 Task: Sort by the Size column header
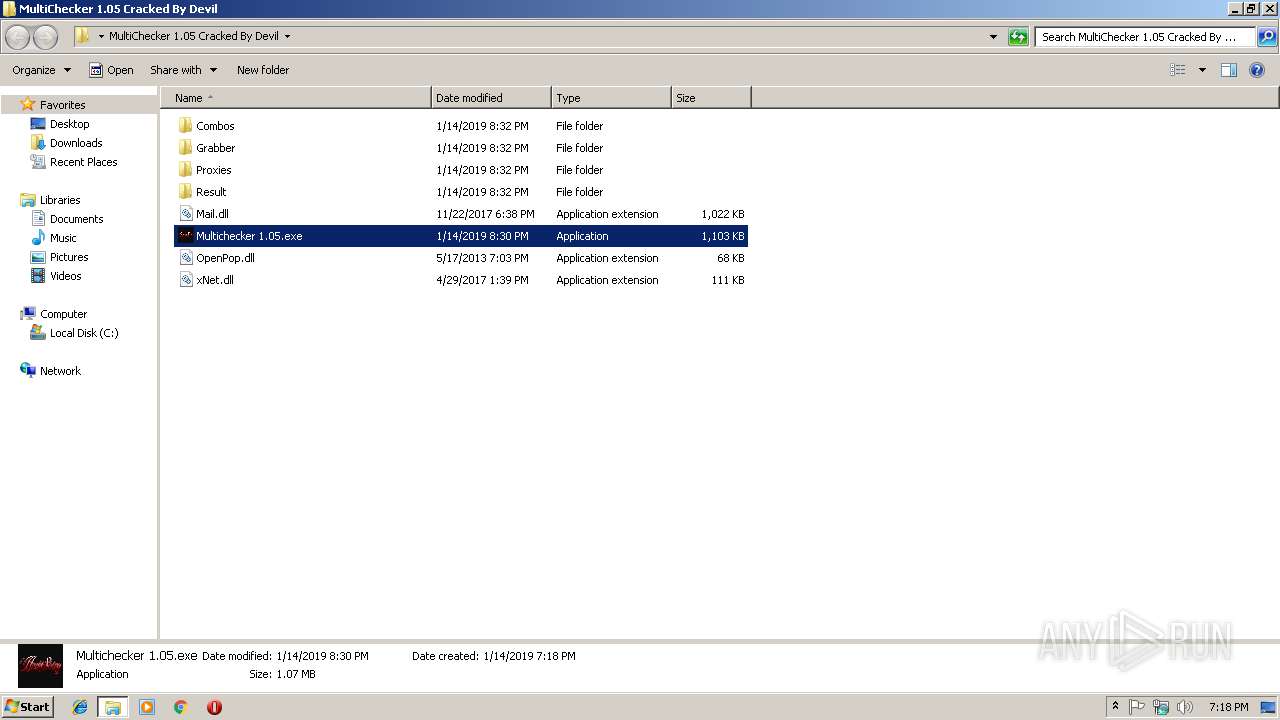711,98
